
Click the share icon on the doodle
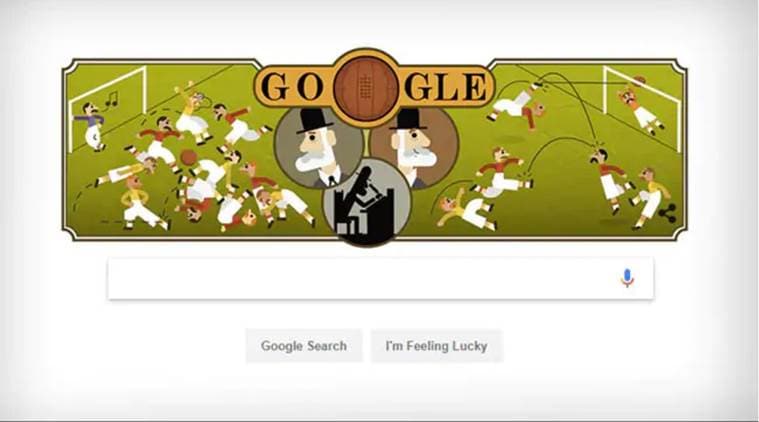coord(668,213)
